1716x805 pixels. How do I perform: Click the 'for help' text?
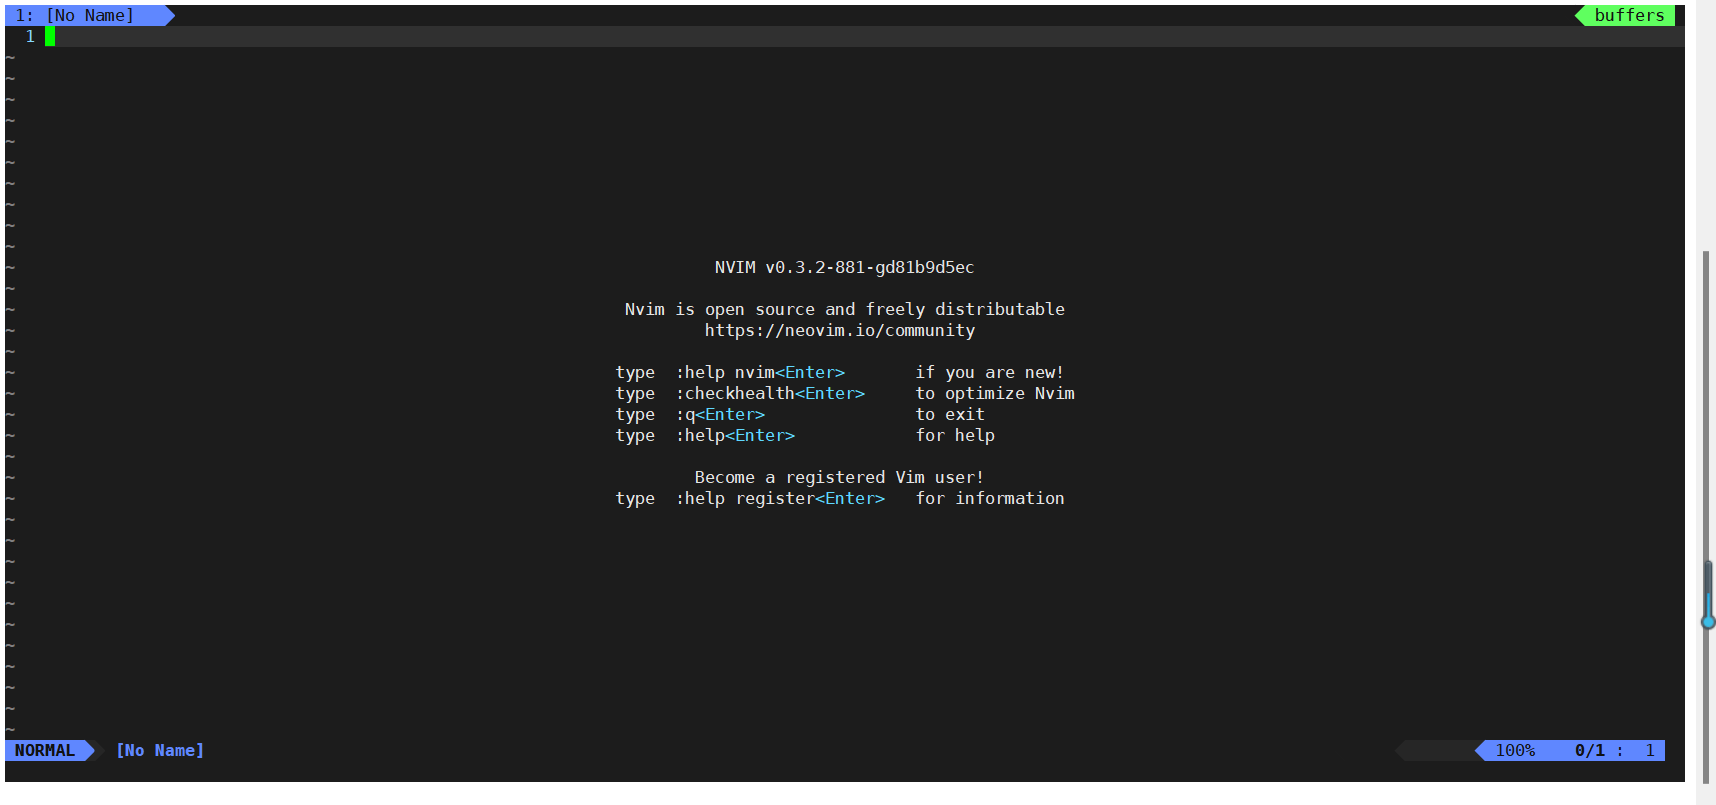[x=955, y=435]
